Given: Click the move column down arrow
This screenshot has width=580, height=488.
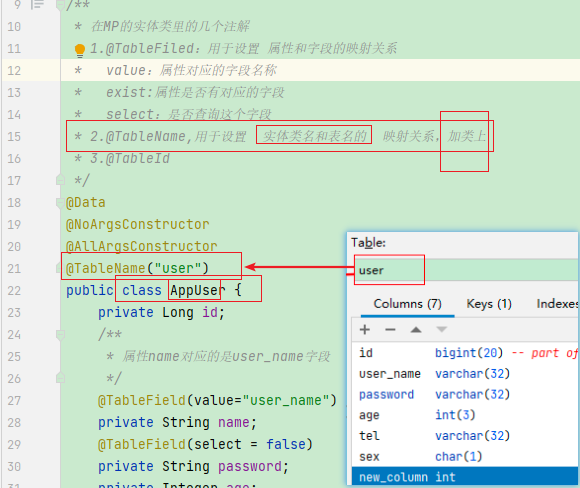Looking at the screenshot, I should (441, 329).
